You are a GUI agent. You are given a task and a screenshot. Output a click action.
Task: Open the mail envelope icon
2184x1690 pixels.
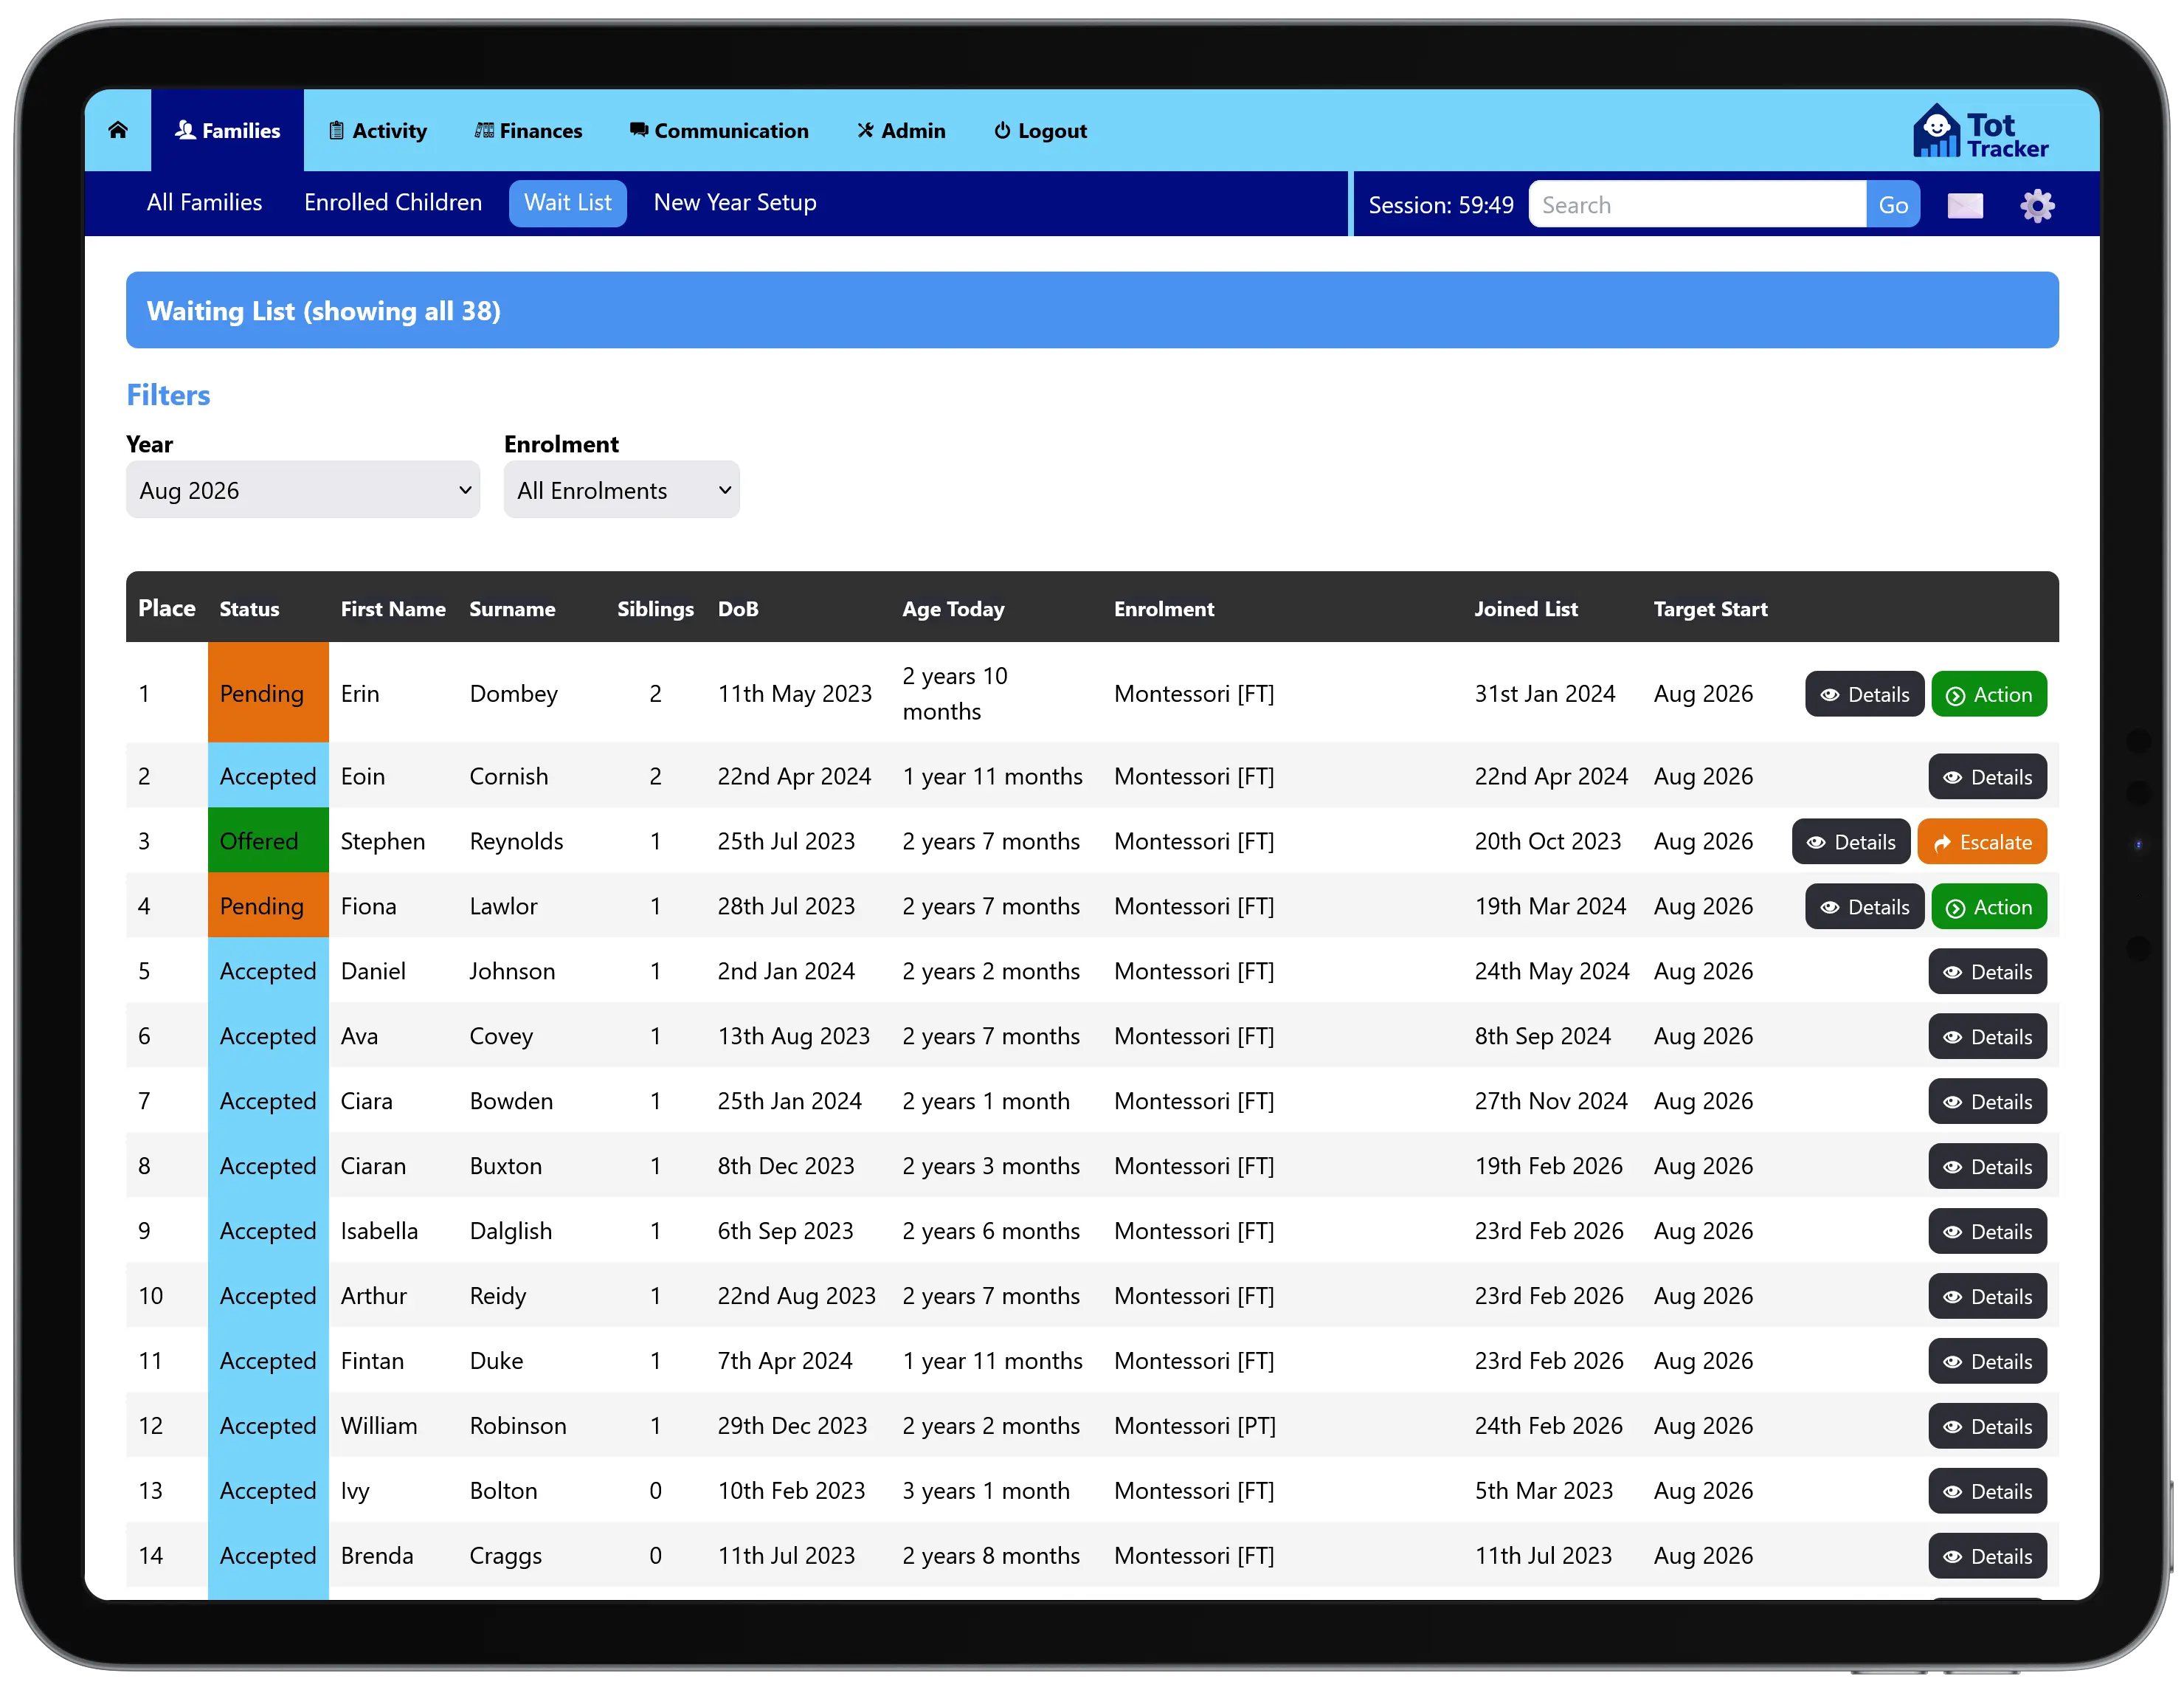tap(1964, 205)
